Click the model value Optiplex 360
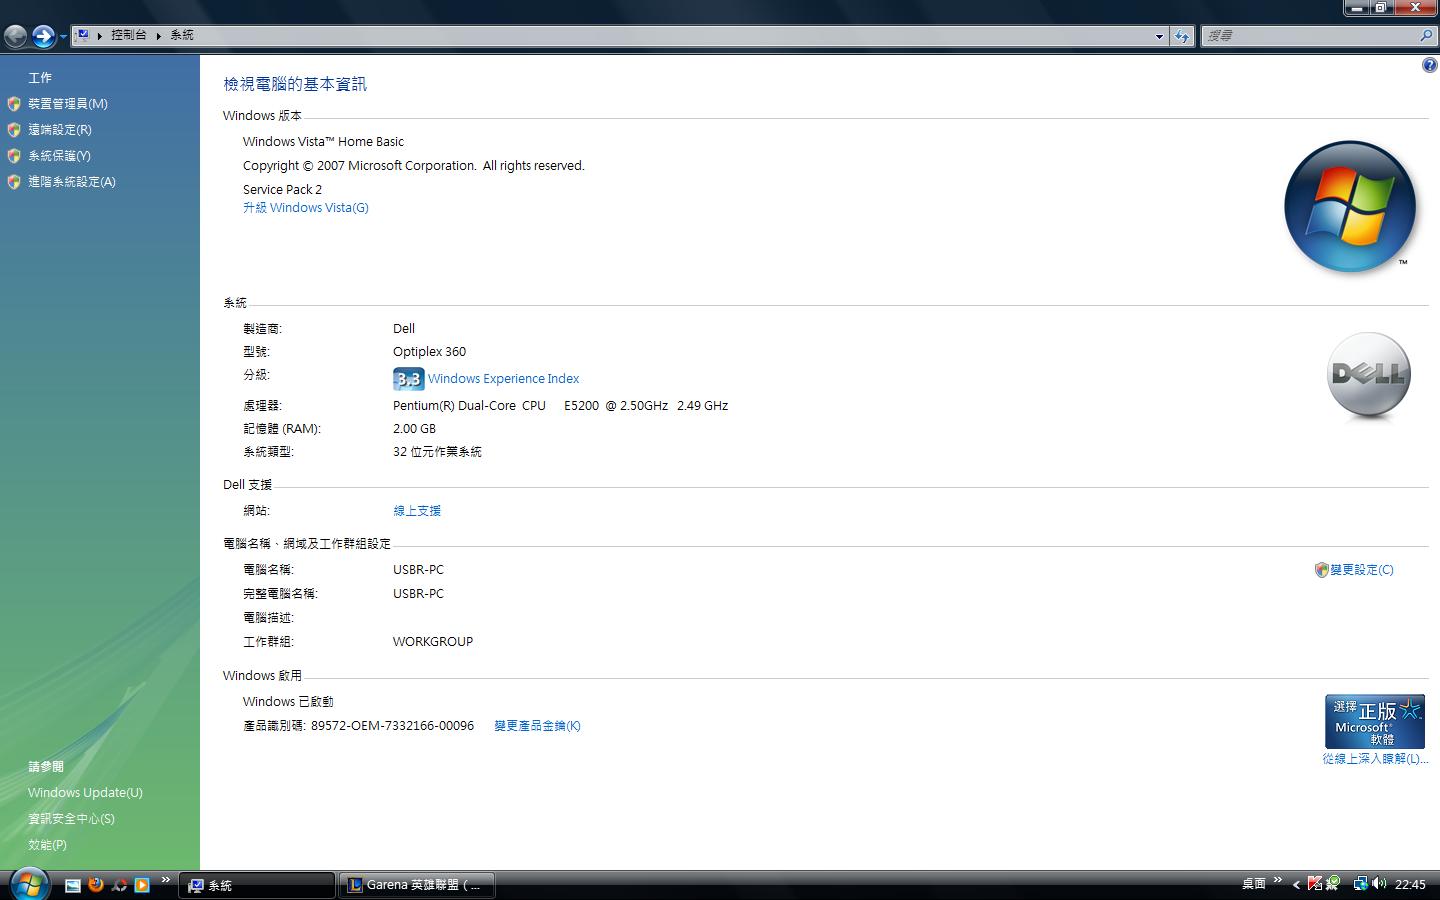 click(429, 352)
